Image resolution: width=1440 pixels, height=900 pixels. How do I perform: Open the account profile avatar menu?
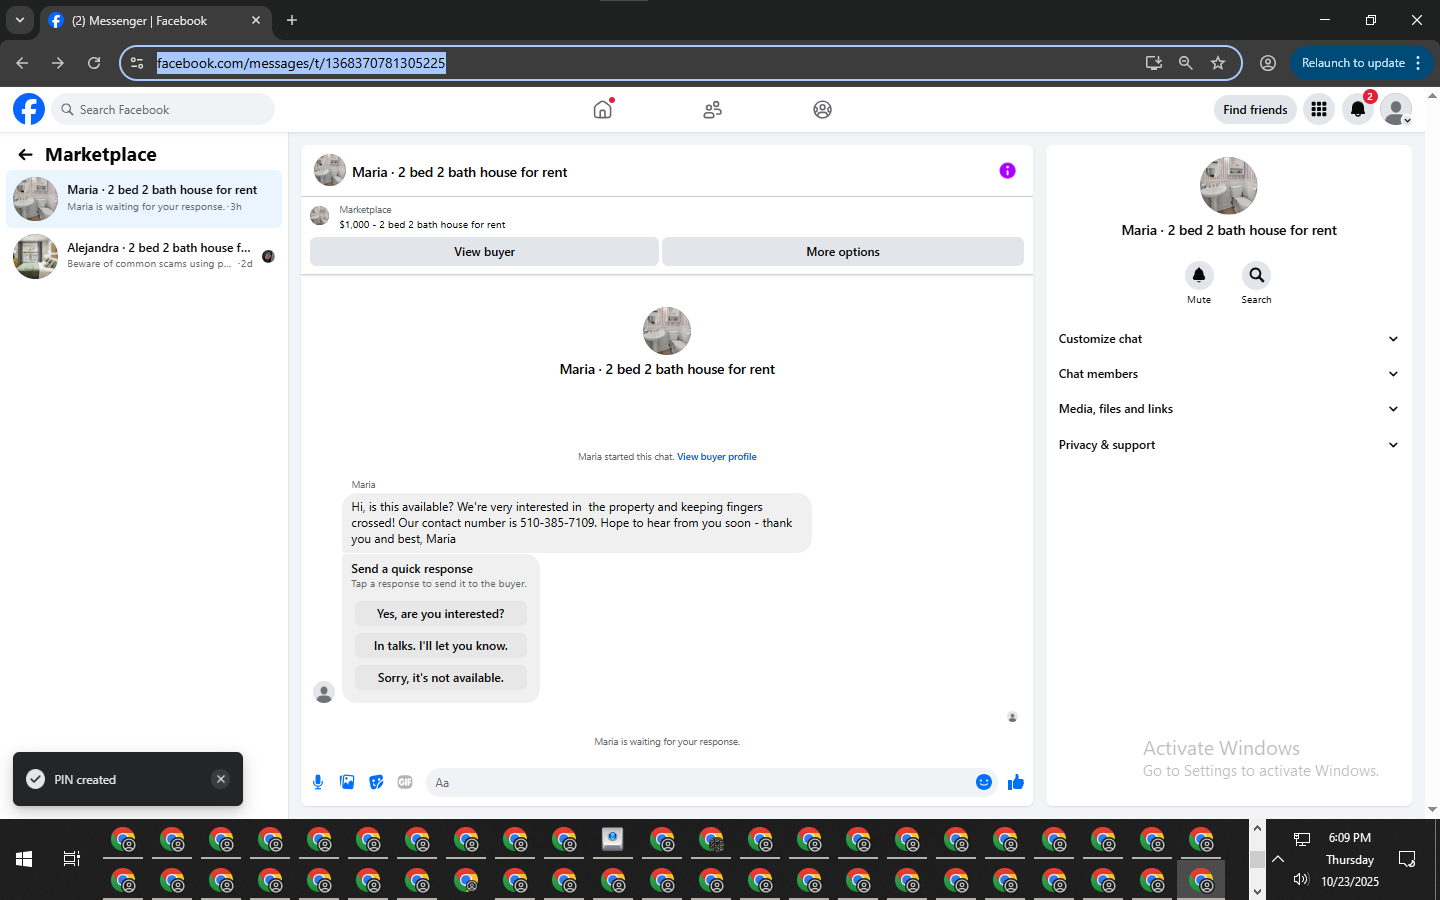pos(1396,109)
